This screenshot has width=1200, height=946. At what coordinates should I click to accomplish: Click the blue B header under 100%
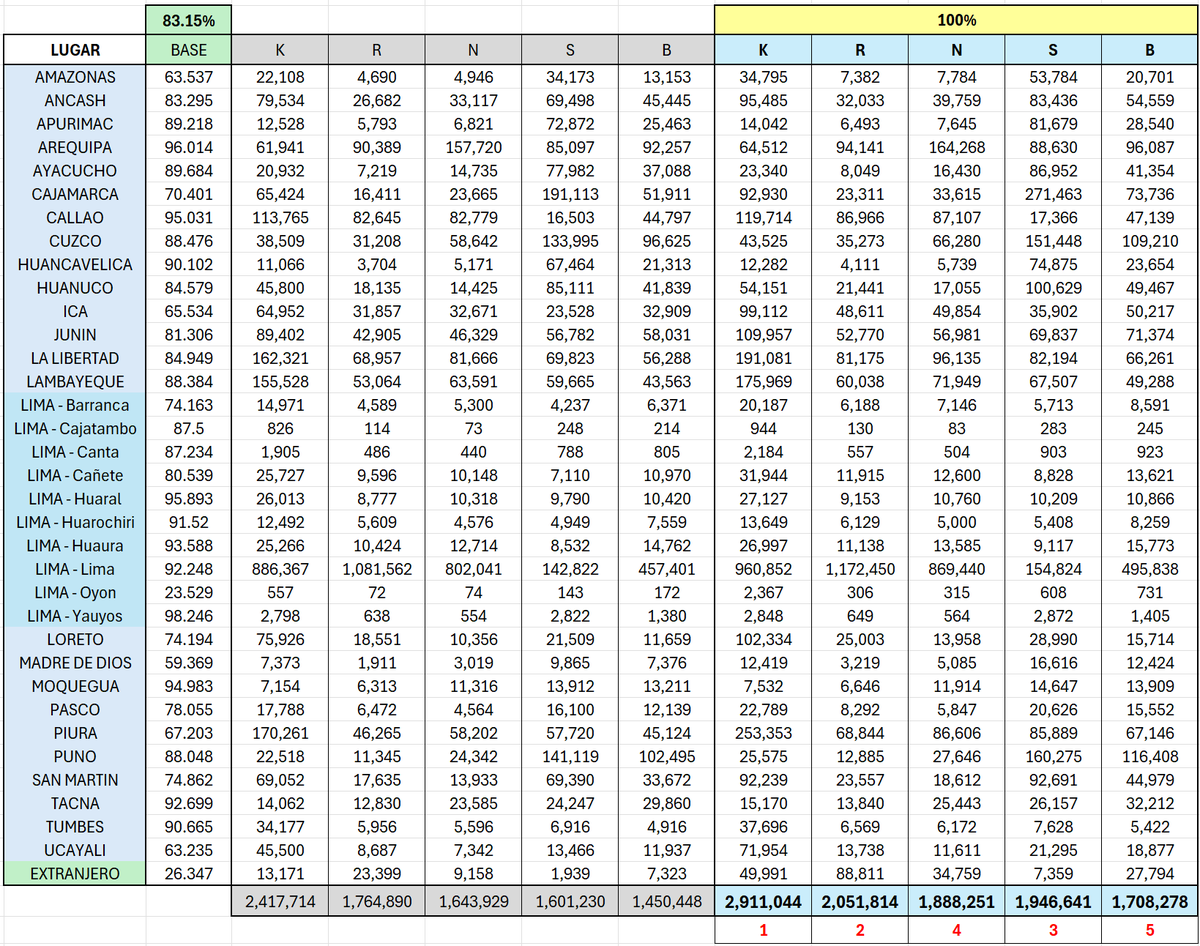1150,49
